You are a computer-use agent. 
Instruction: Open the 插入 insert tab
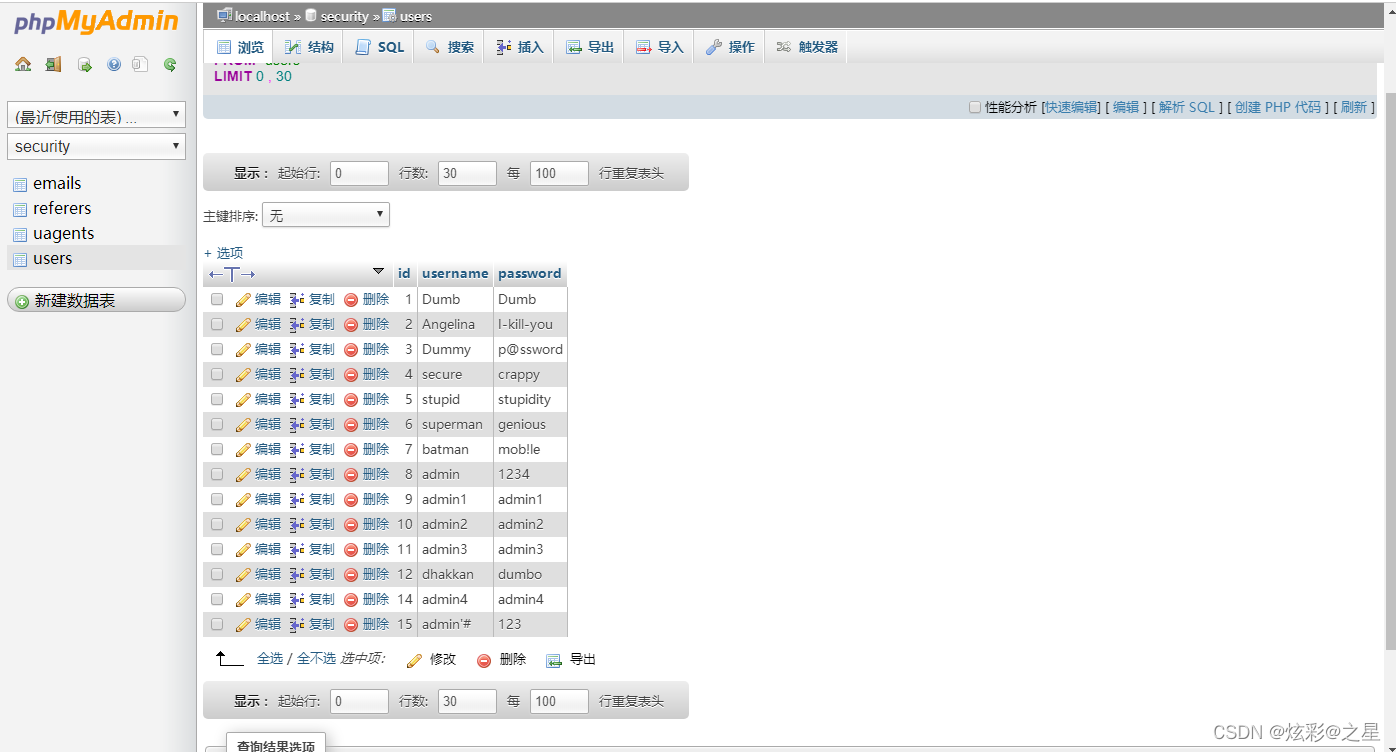click(x=520, y=47)
